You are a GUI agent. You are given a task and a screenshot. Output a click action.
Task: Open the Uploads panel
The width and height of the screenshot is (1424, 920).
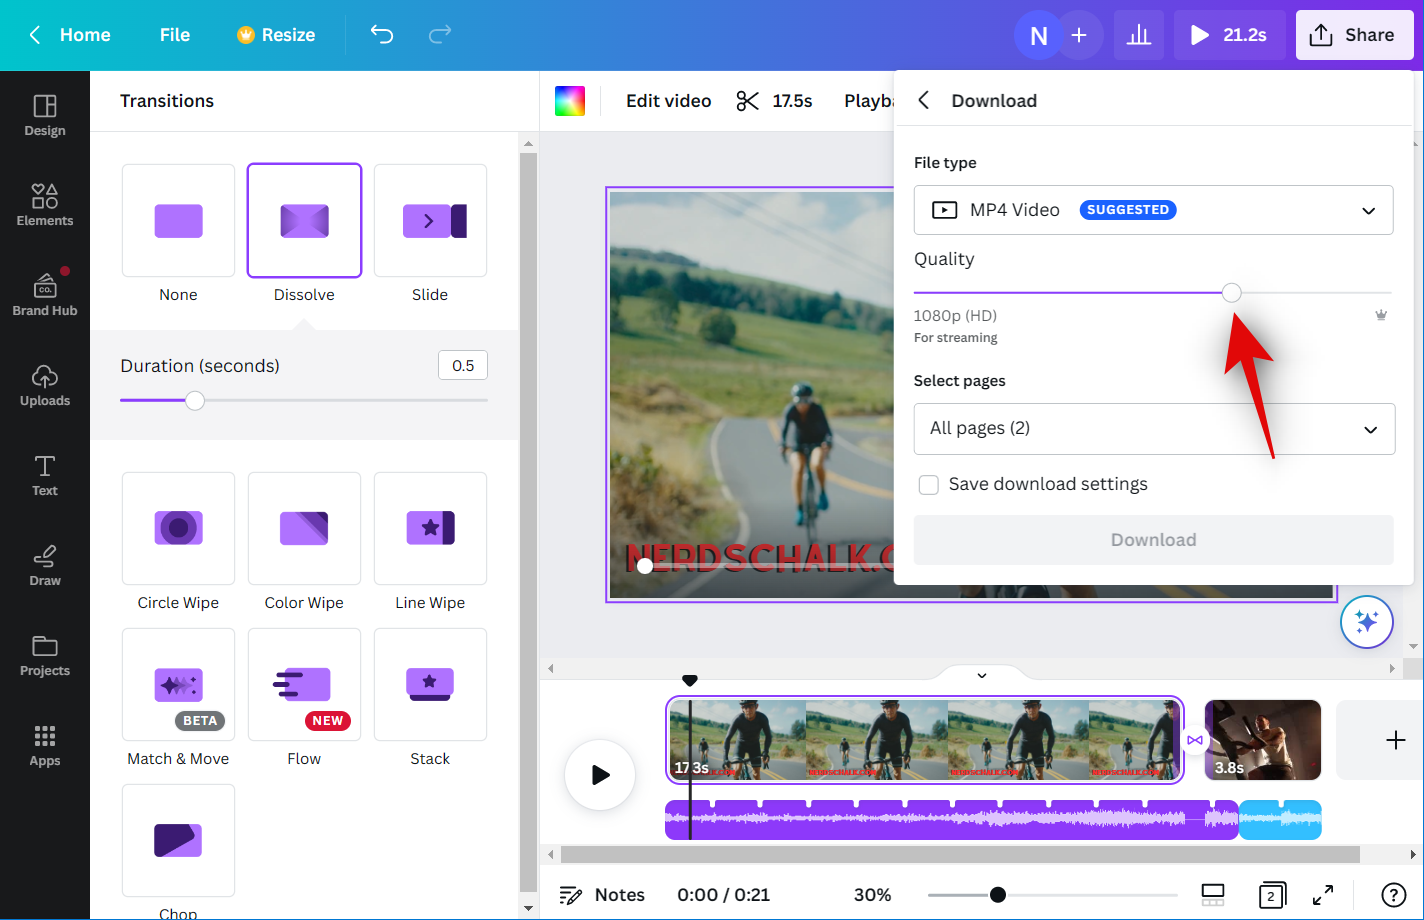click(x=45, y=385)
